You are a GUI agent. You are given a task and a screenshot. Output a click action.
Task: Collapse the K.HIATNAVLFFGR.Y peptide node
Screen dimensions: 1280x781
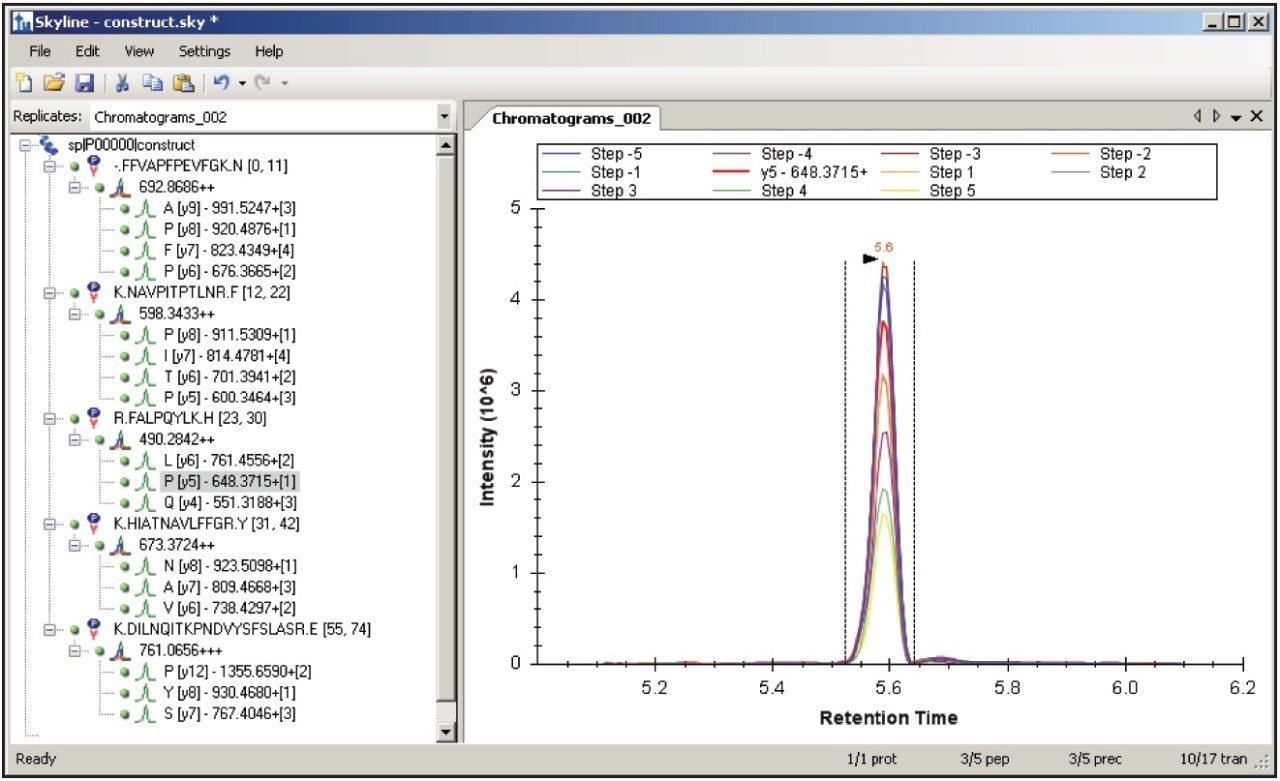pos(52,523)
